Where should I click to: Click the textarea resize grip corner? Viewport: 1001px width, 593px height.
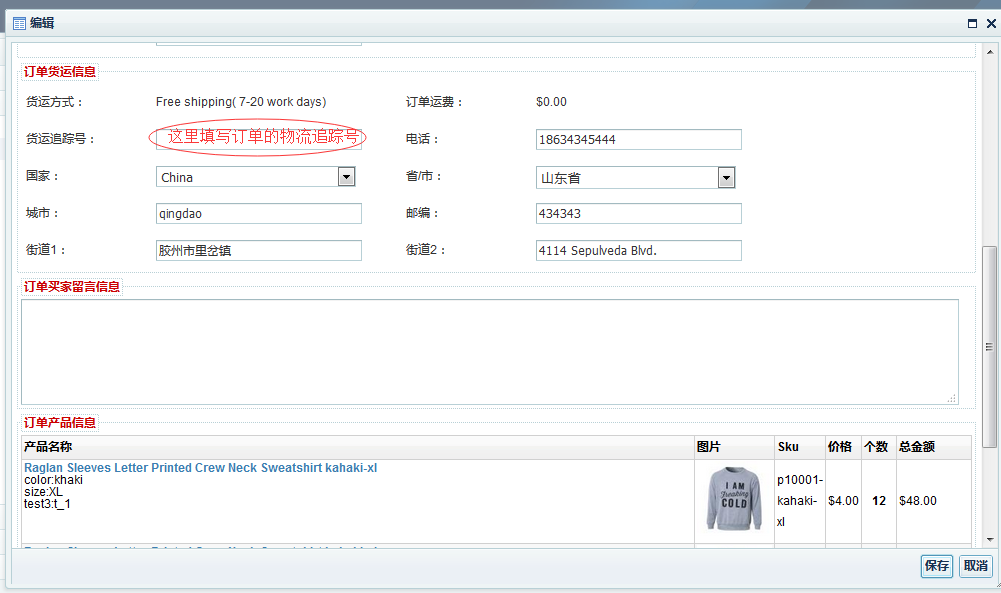[x=952, y=398]
